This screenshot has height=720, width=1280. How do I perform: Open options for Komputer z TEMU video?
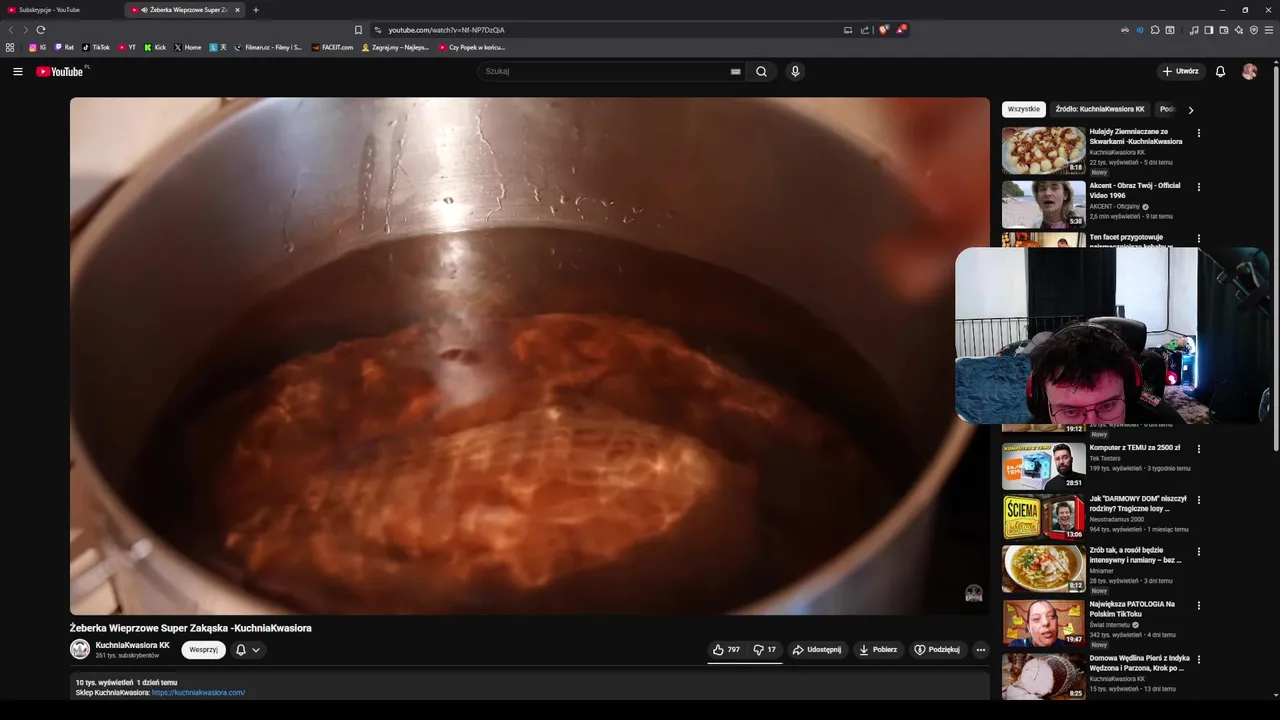coord(1198,449)
